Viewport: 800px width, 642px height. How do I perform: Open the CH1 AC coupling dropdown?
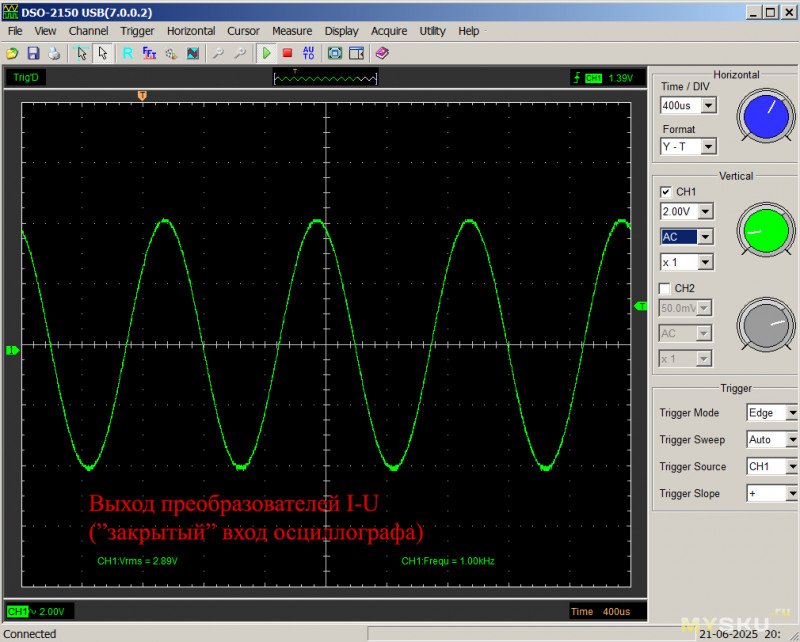coord(706,237)
